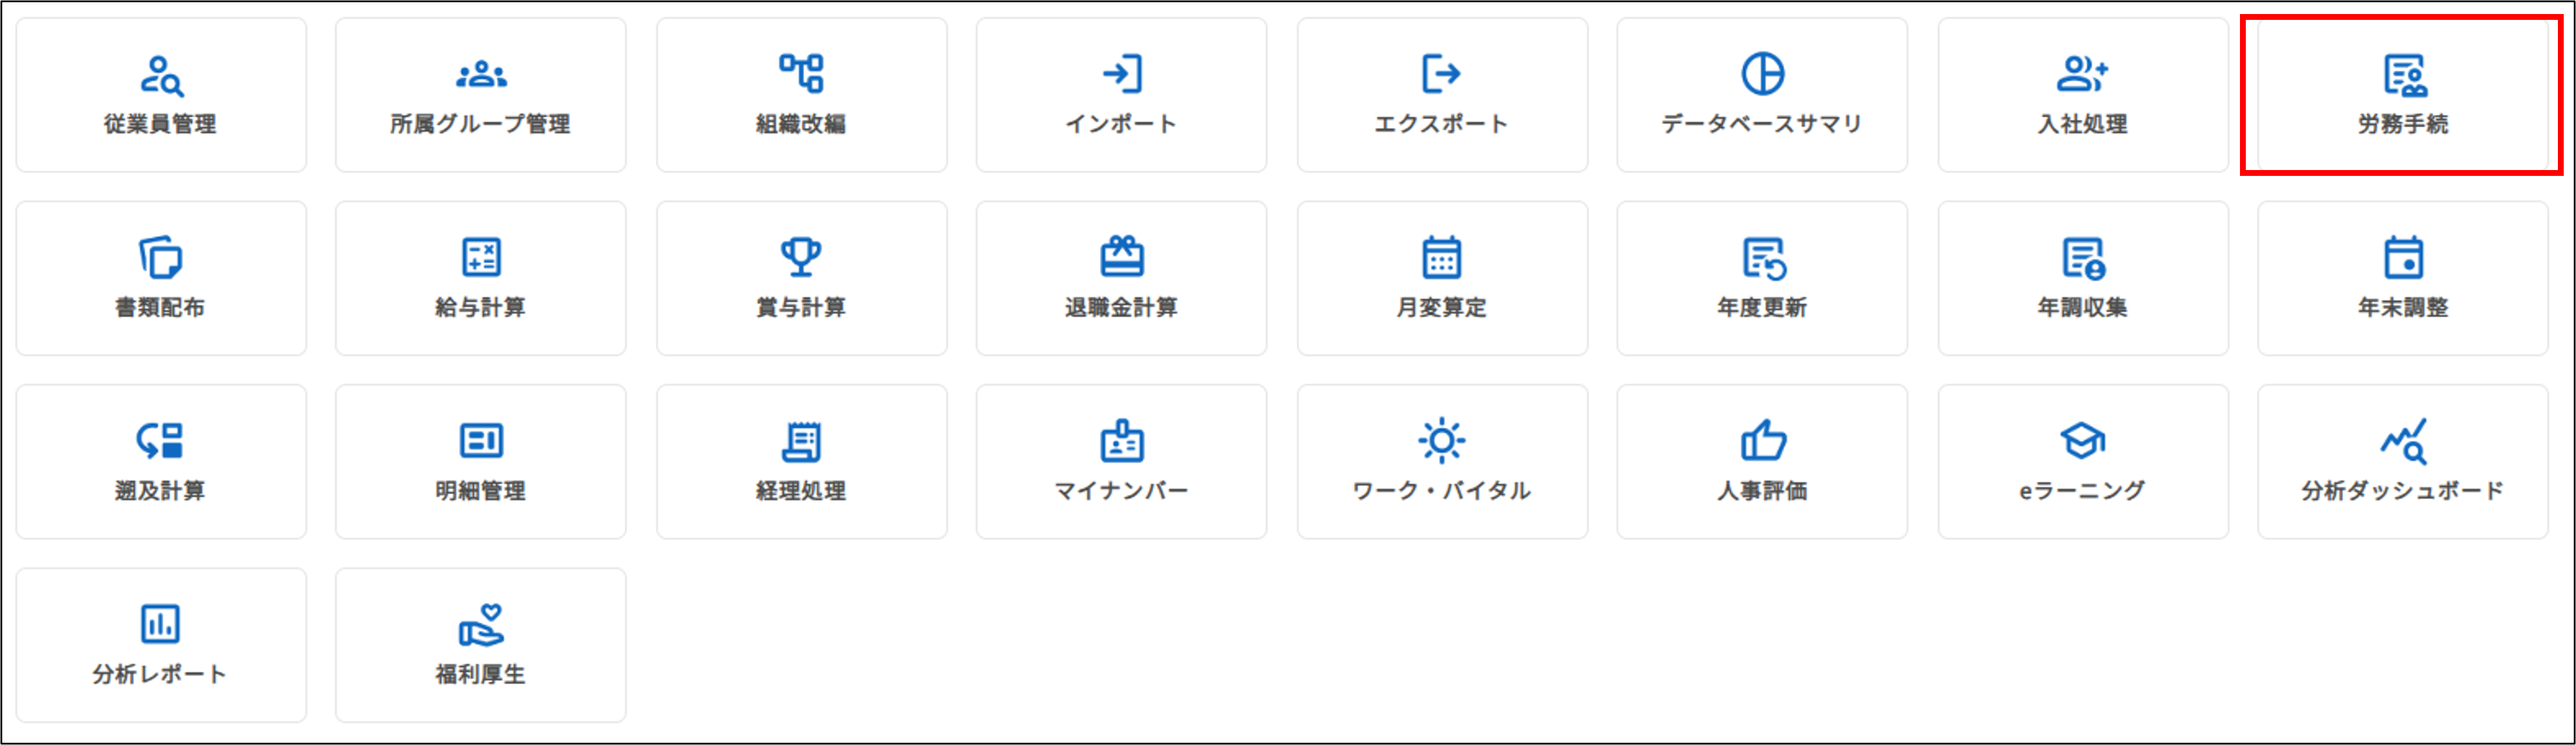The image size is (2576, 745).
Task: Open 組織改編 (organization restructuring)
Action: click(800, 95)
